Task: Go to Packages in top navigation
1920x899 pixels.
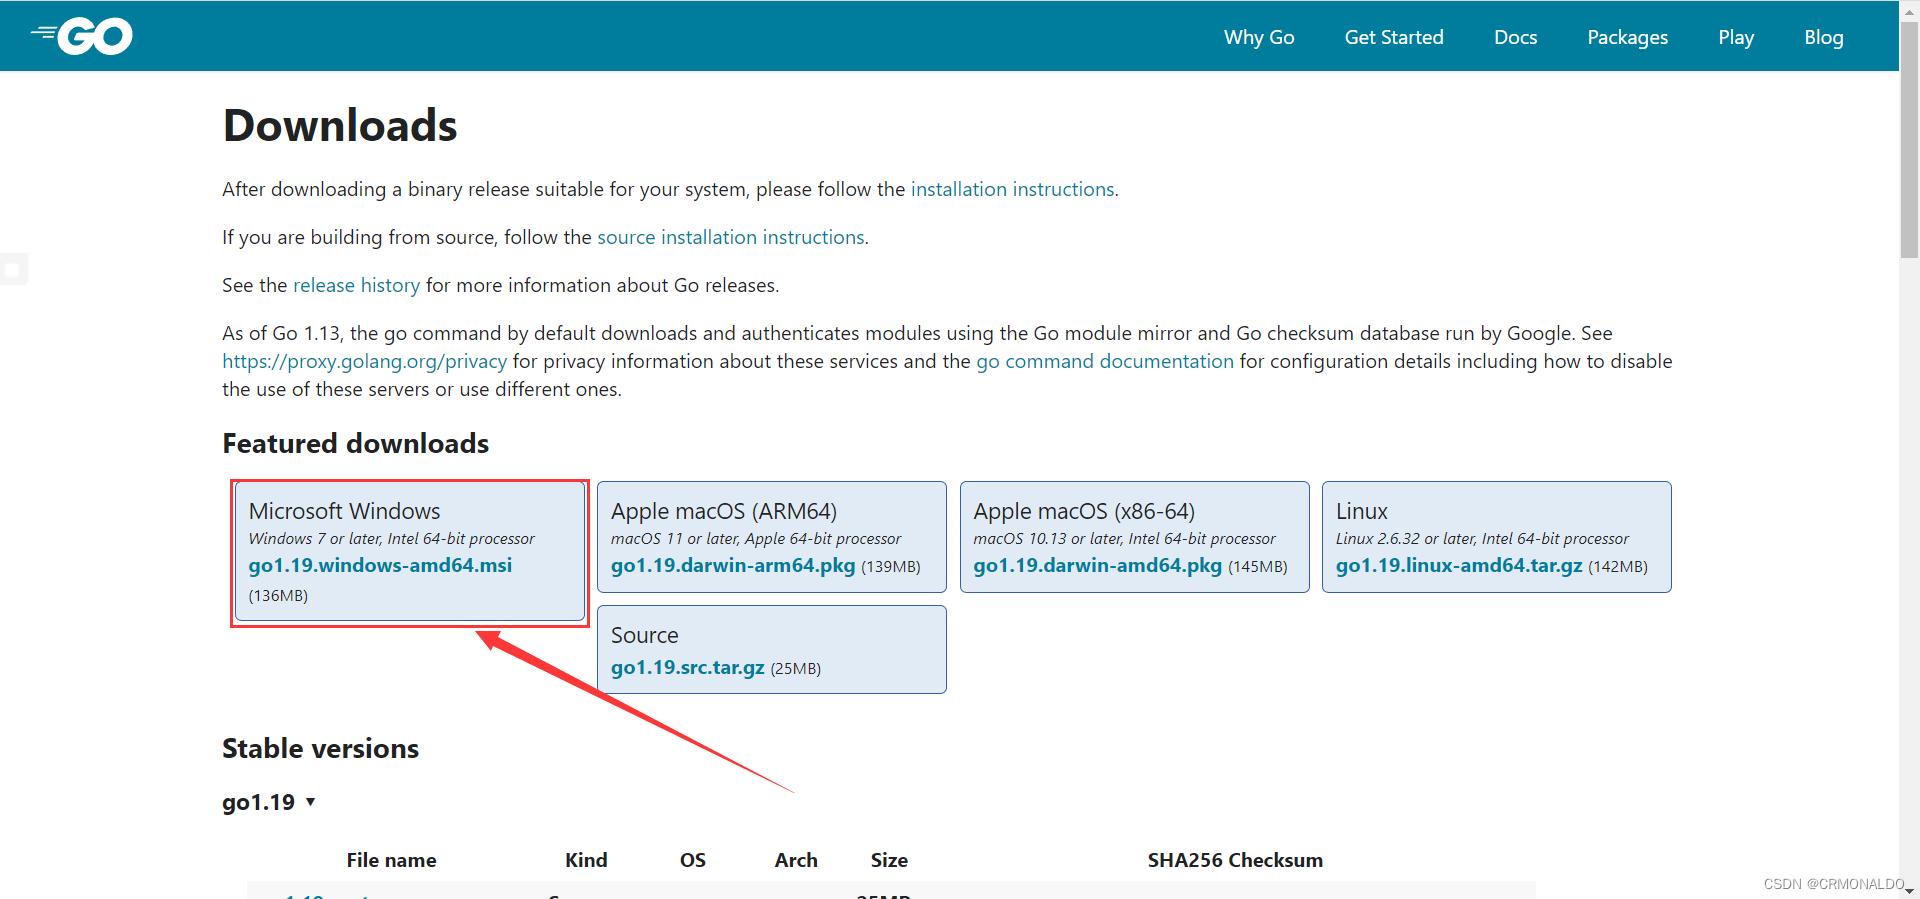Action: coord(1627,37)
